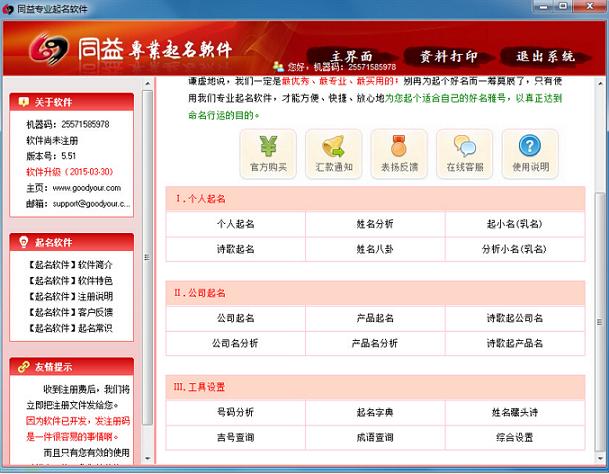
Task: Open the 个人起名 function
Action: (235, 224)
